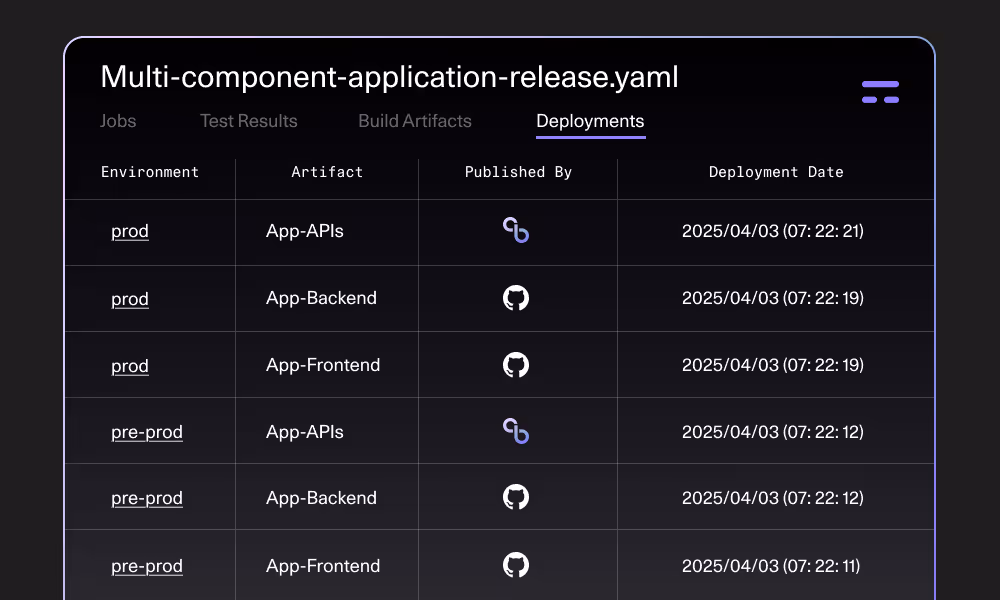Click the Multi-component-application-release.yaml title
Viewport: 1000px width, 600px height.
pyautogui.click(x=389, y=77)
